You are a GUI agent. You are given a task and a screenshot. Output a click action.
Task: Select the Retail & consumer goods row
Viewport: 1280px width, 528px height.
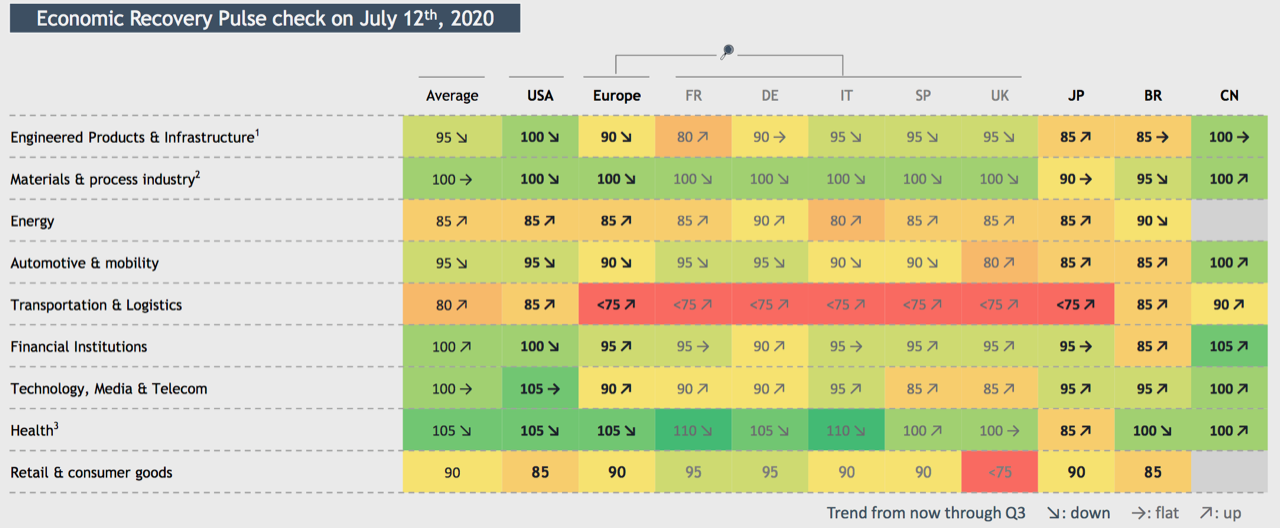(91, 472)
